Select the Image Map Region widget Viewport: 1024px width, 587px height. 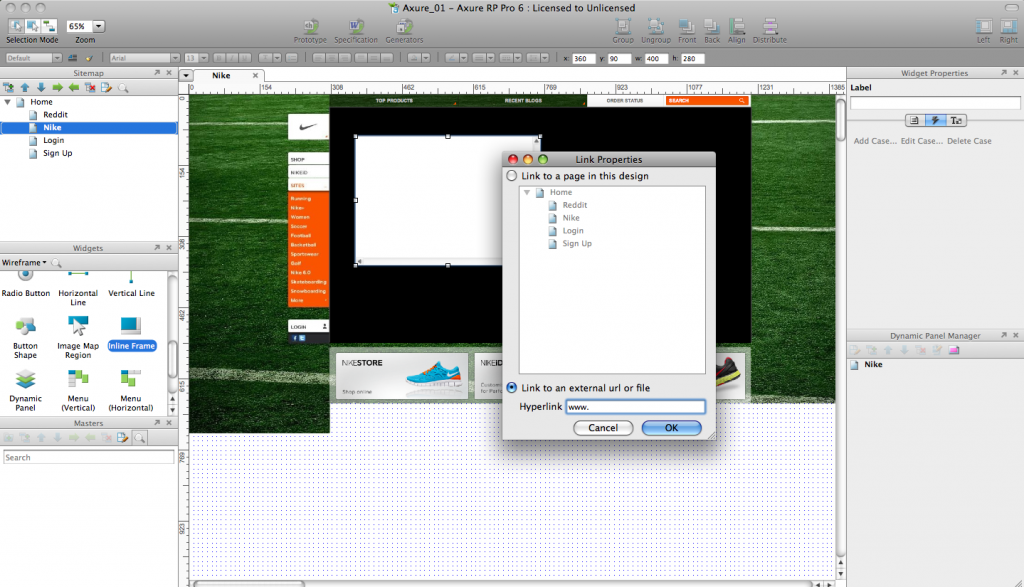(x=78, y=338)
